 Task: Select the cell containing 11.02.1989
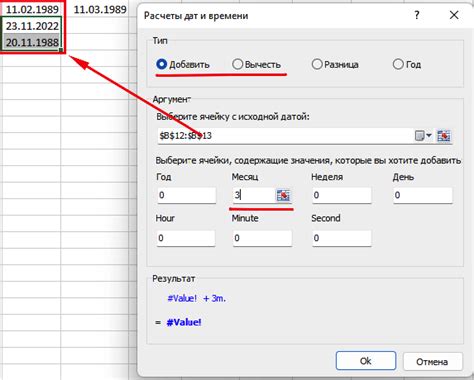point(32,9)
